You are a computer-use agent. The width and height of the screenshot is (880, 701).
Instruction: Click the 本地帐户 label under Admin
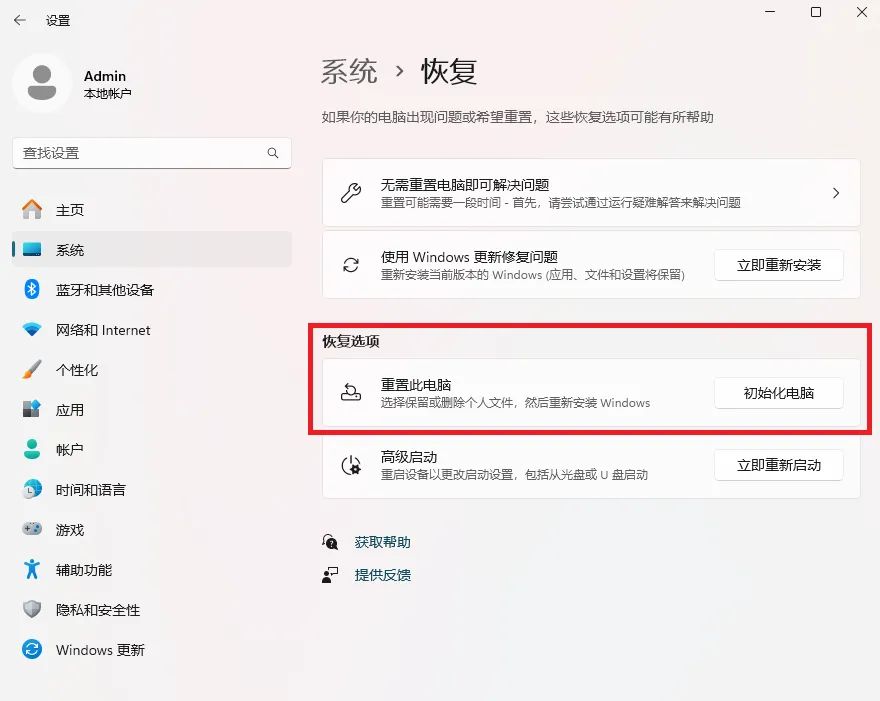click(x=107, y=93)
